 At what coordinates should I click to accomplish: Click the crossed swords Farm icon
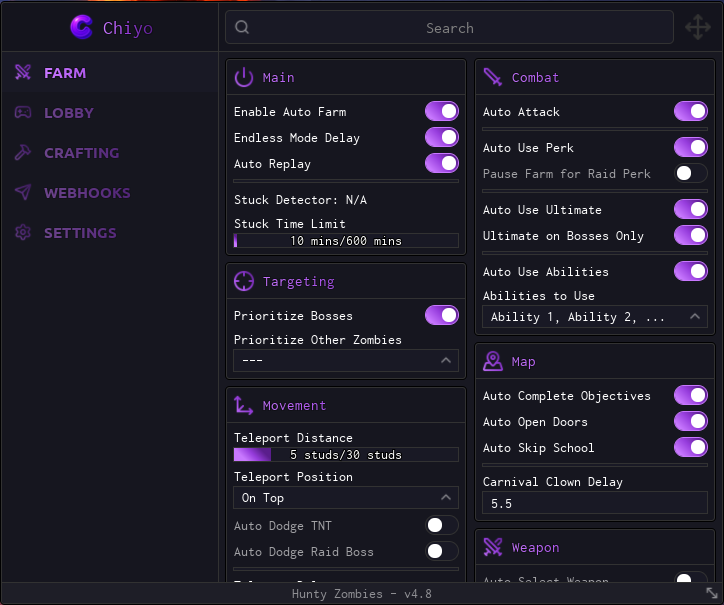pos(23,73)
